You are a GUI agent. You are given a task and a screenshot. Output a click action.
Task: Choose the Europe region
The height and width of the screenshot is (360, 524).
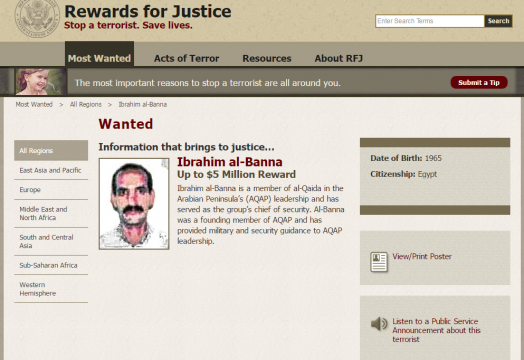coord(51,190)
